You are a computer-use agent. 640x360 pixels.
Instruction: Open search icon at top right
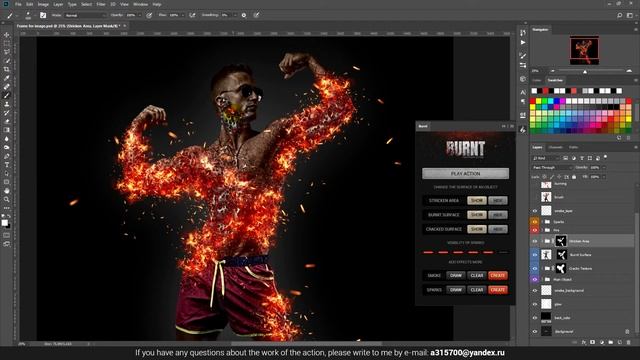[x=620, y=15]
